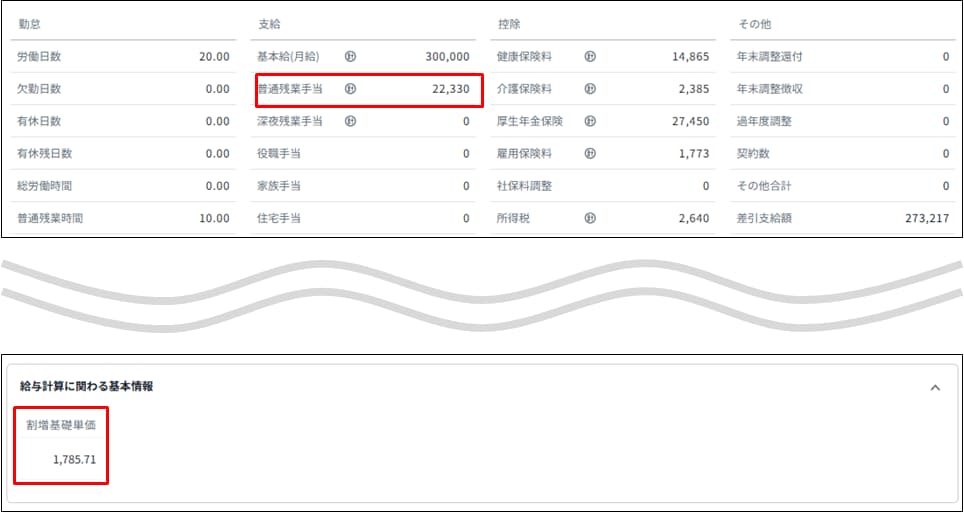The width and height of the screenshot is (964, 512).
Task: Click the 過年度調整 value field
Action: point(945,121)
